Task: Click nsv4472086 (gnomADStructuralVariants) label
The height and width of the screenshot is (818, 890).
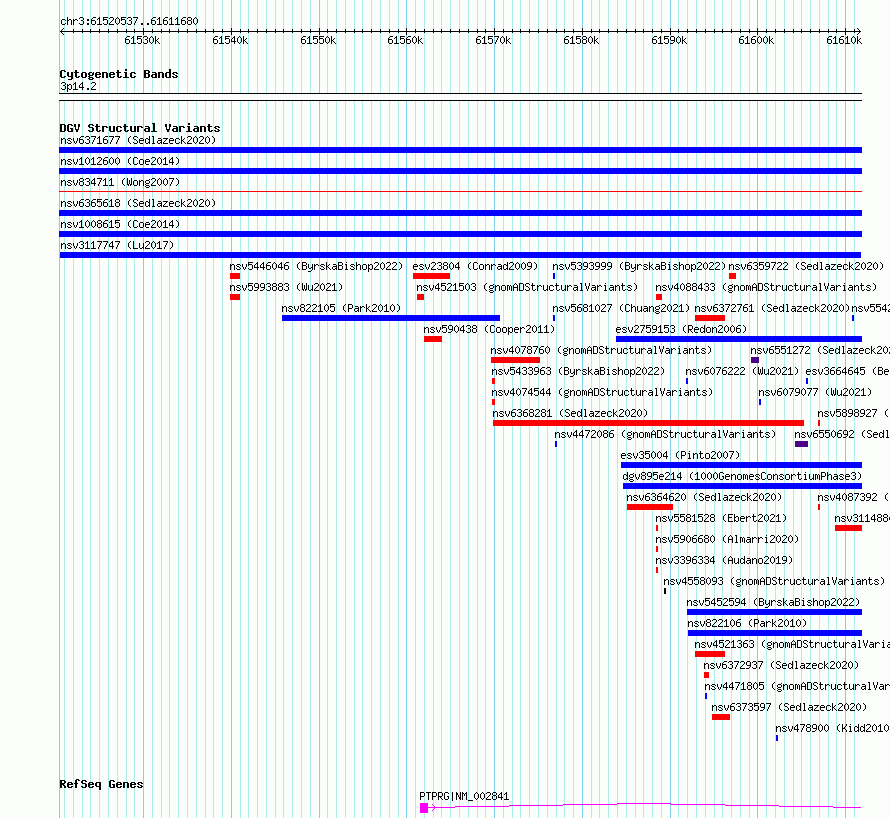Action: click(665, 434)
